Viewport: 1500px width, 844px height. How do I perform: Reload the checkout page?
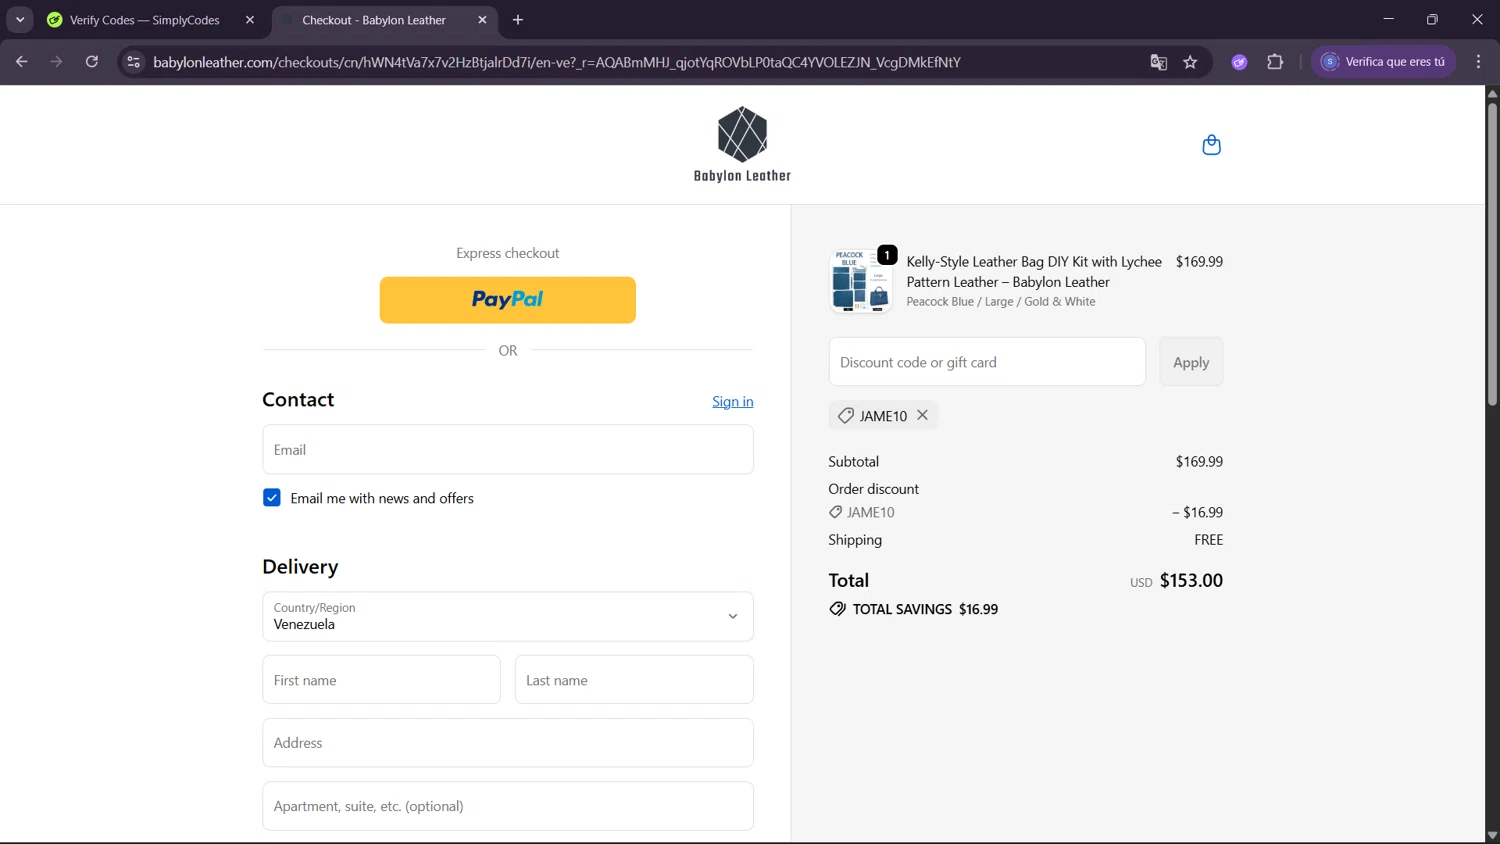tap(92, 62)
